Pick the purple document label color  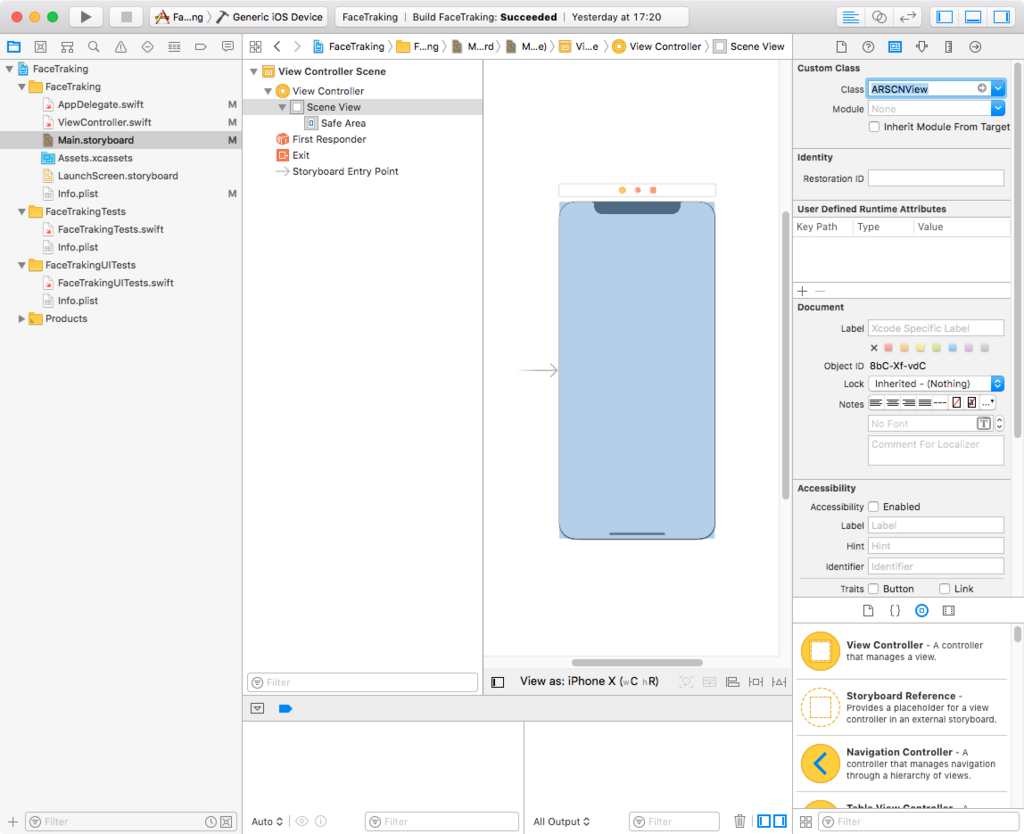968,347
